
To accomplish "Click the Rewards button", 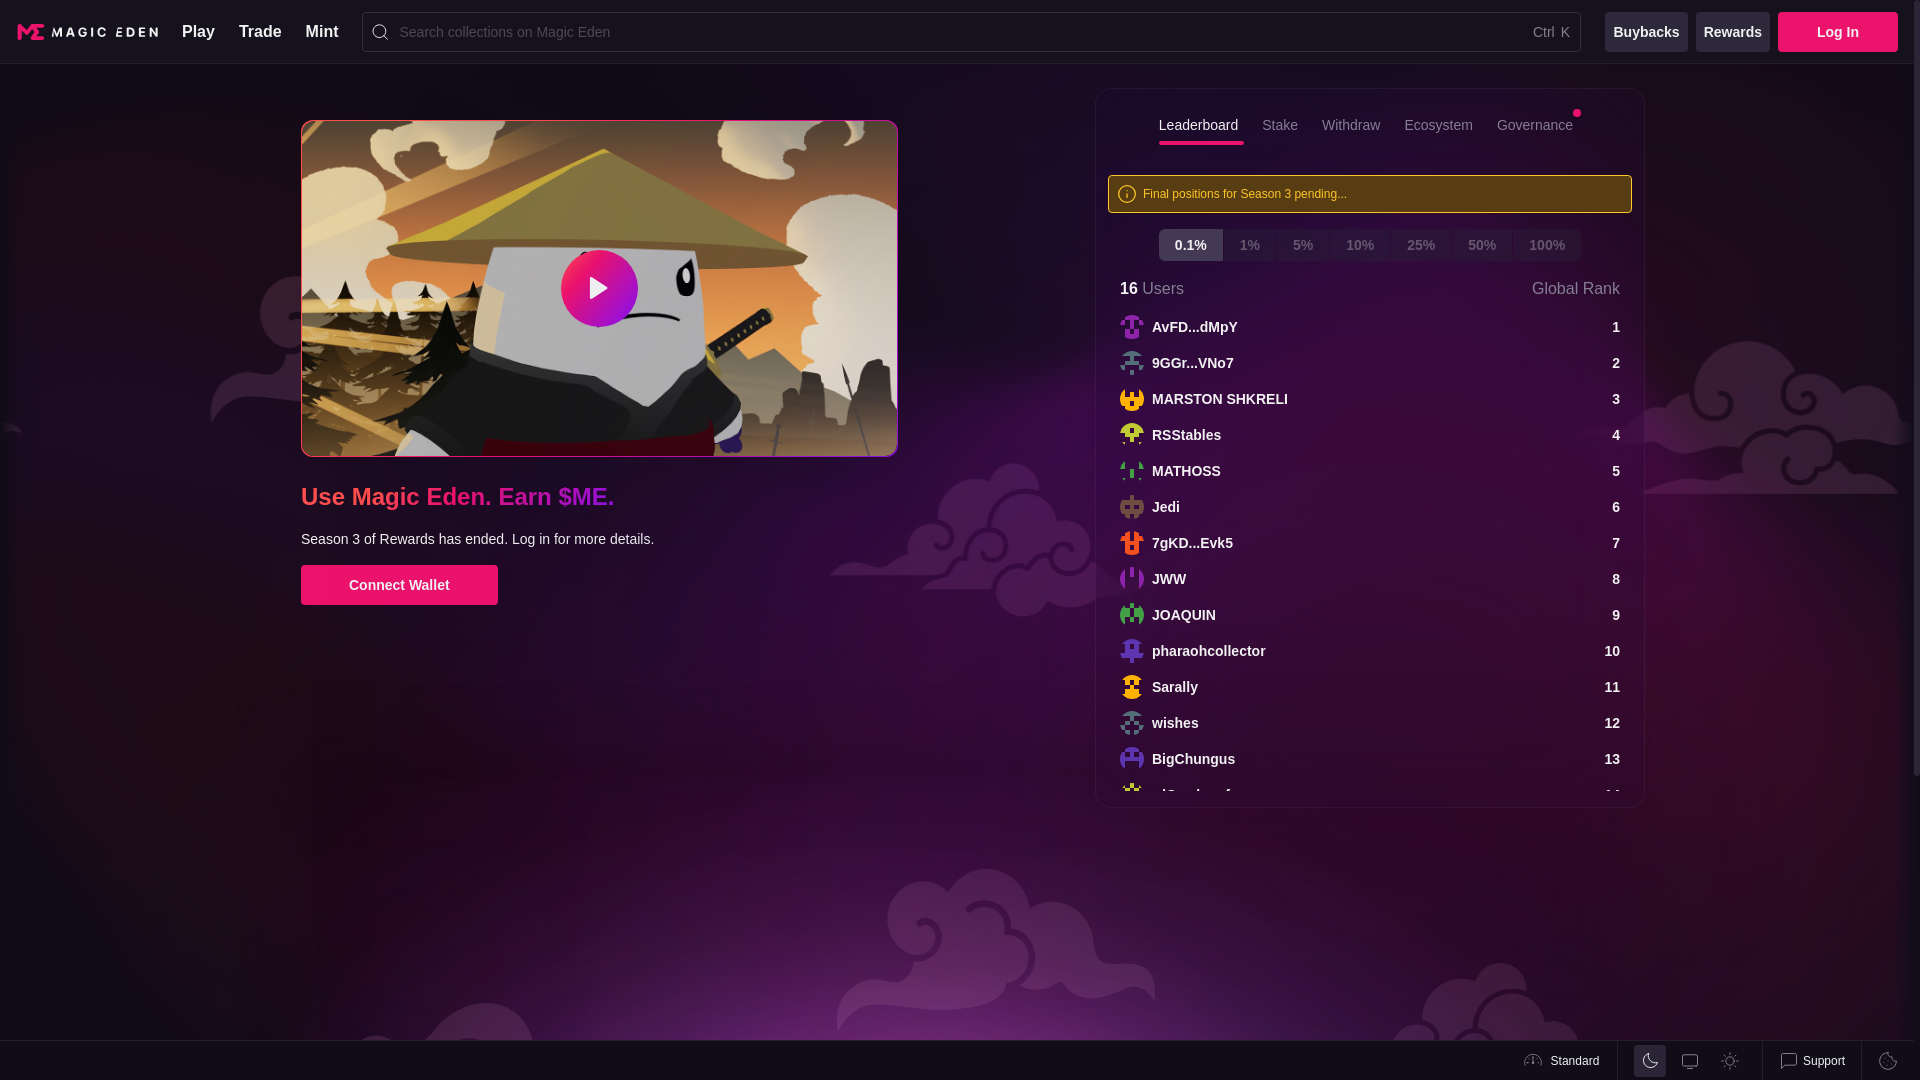I will pos(1733,32).
